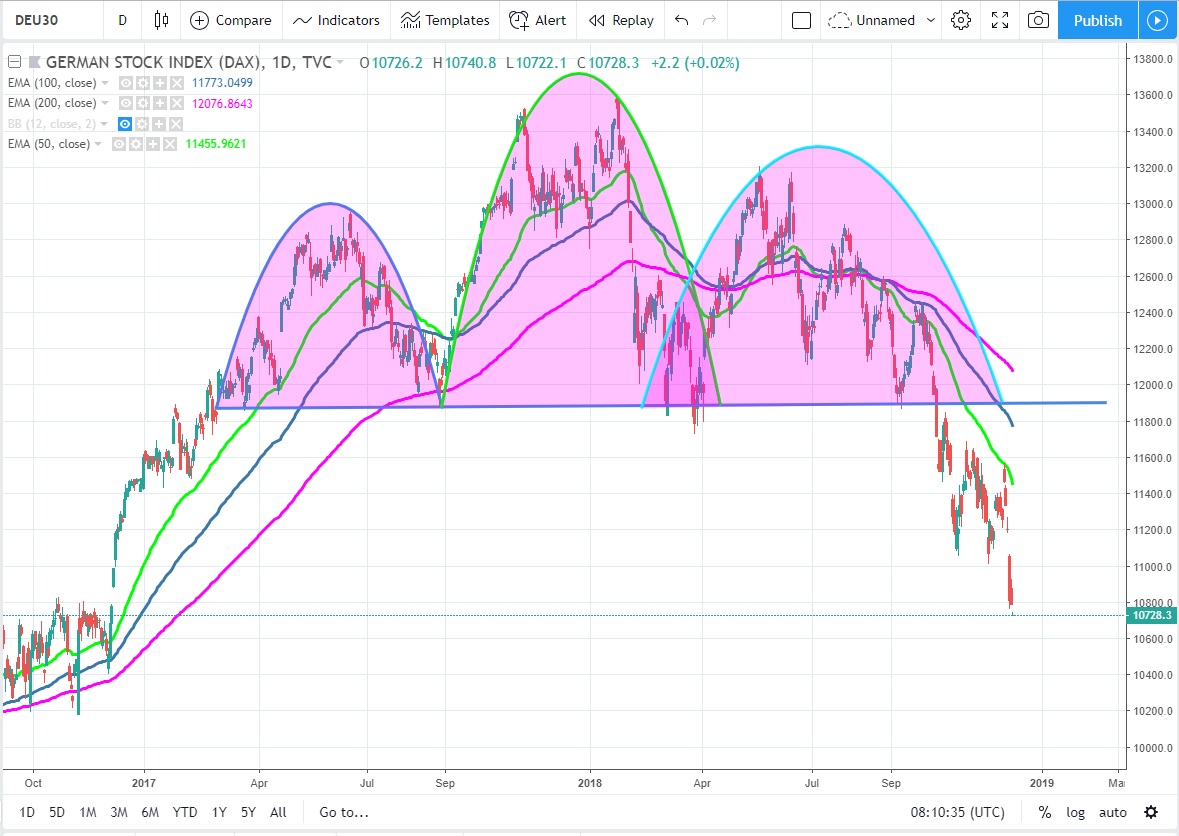Image resolution: width=1179 pixels, height=836 pixels.
Task: Toggle log scale on the price axis
Action: tap(1075, 812)
